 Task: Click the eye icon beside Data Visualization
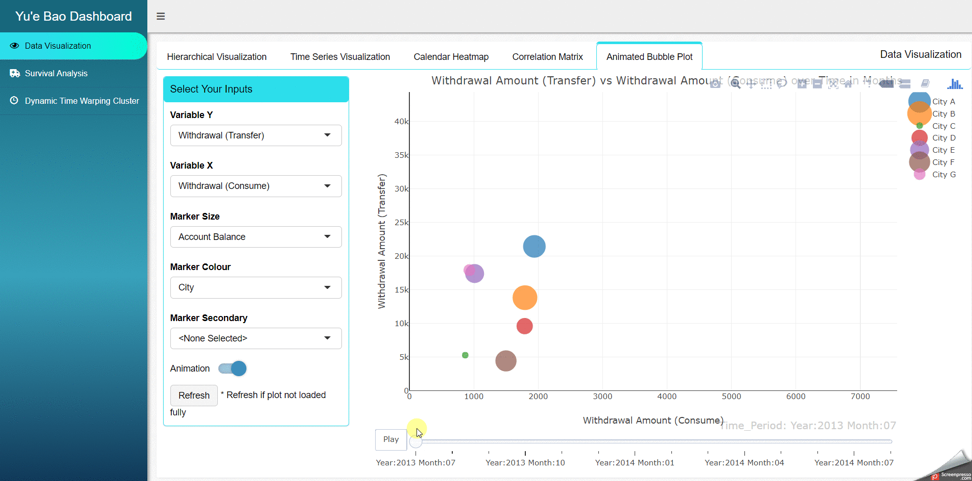[14, 46]
